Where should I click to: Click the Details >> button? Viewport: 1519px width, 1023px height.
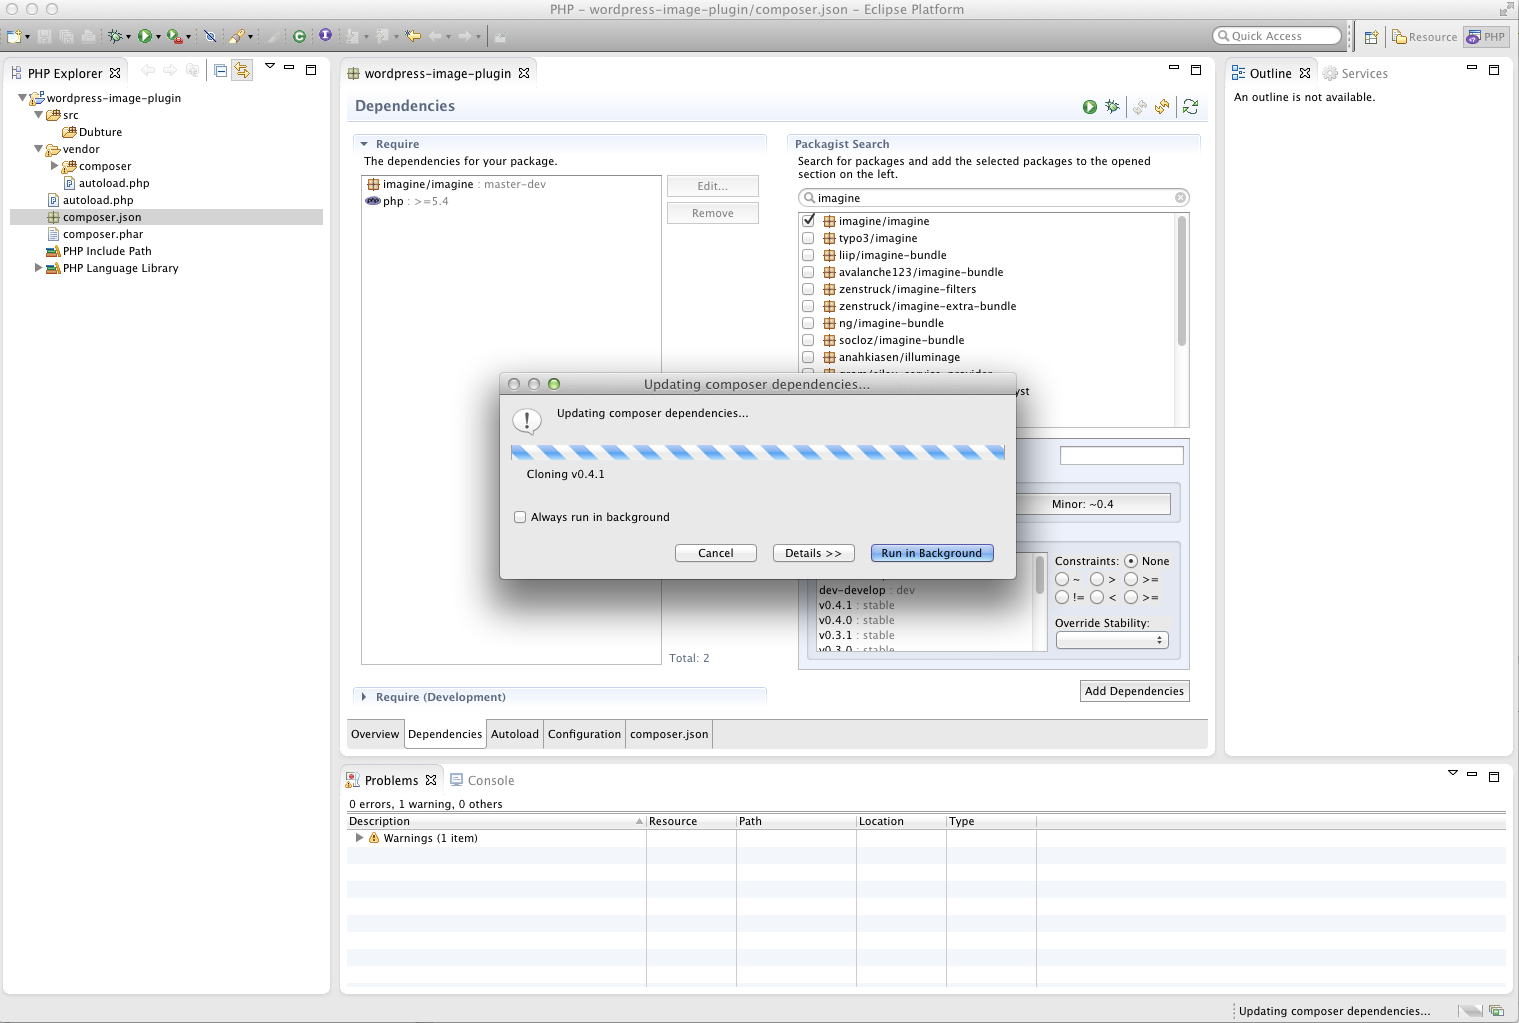pos(813,553)
